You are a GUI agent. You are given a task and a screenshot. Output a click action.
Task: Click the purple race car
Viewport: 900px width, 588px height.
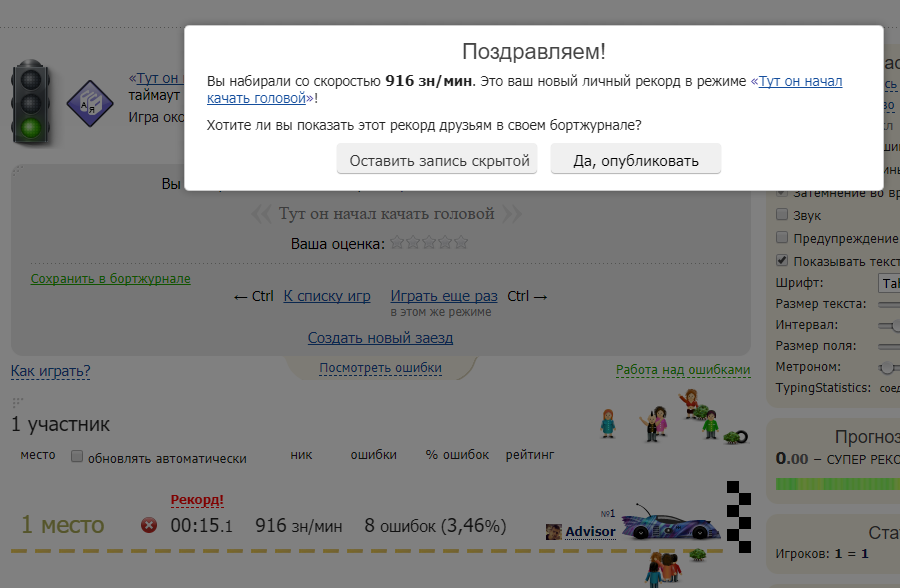pyautogui.click(x=672, y=523)
